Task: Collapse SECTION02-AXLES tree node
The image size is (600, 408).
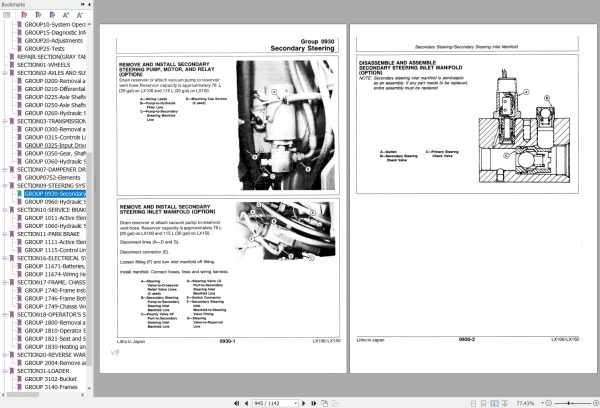Action: (x=5, y=73)
